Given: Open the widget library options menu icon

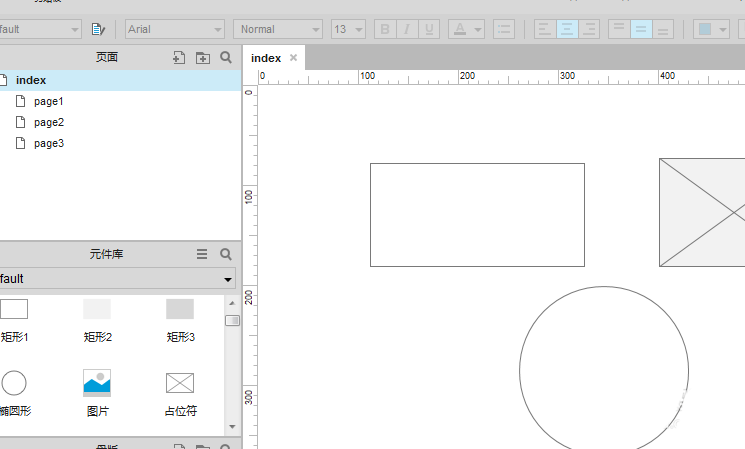Looking at the screenshot, I should point(202,254).
